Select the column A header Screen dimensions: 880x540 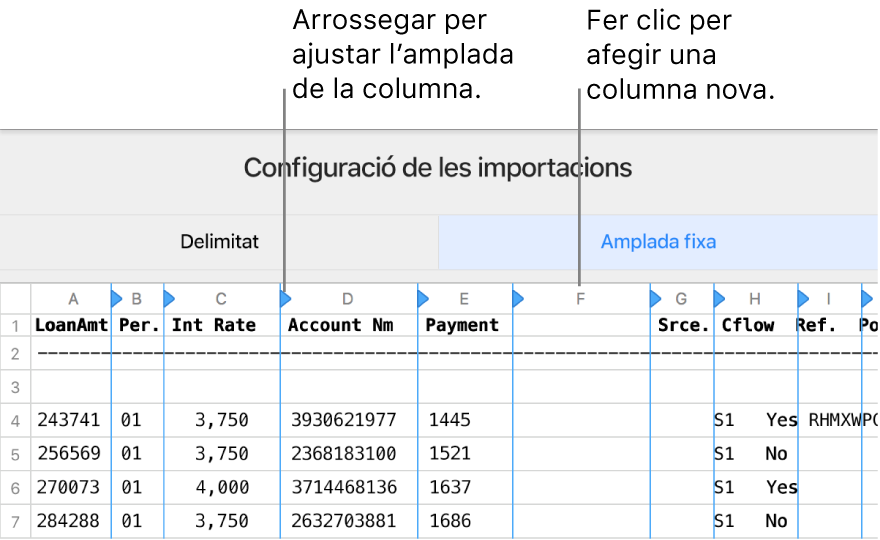click(x=72, y=298)
